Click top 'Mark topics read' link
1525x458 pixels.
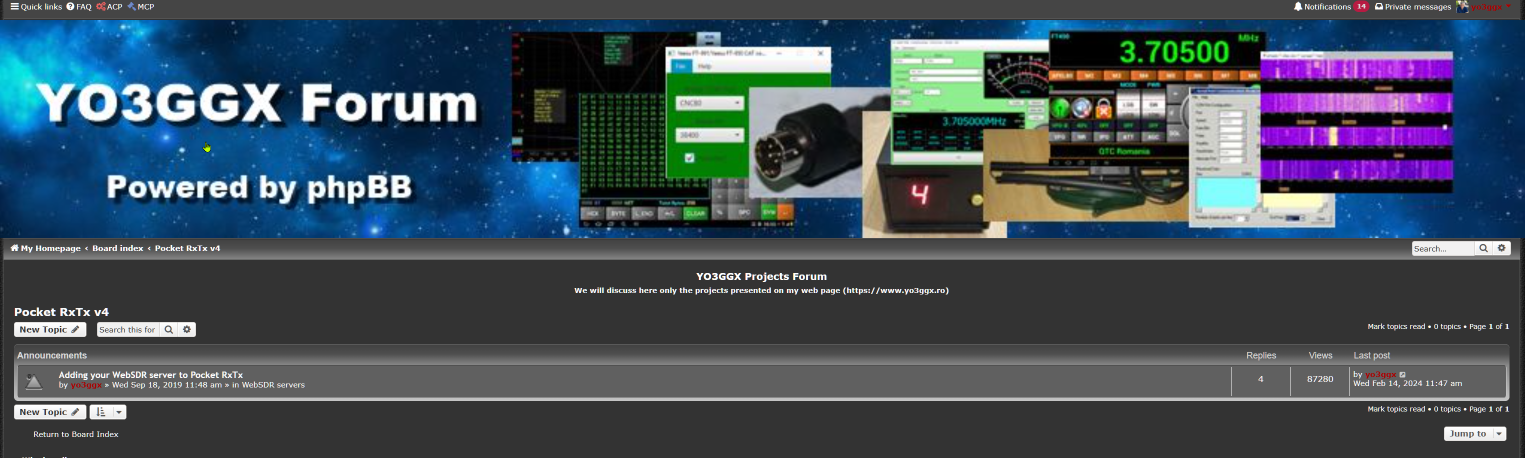(x=1396, y=327)
